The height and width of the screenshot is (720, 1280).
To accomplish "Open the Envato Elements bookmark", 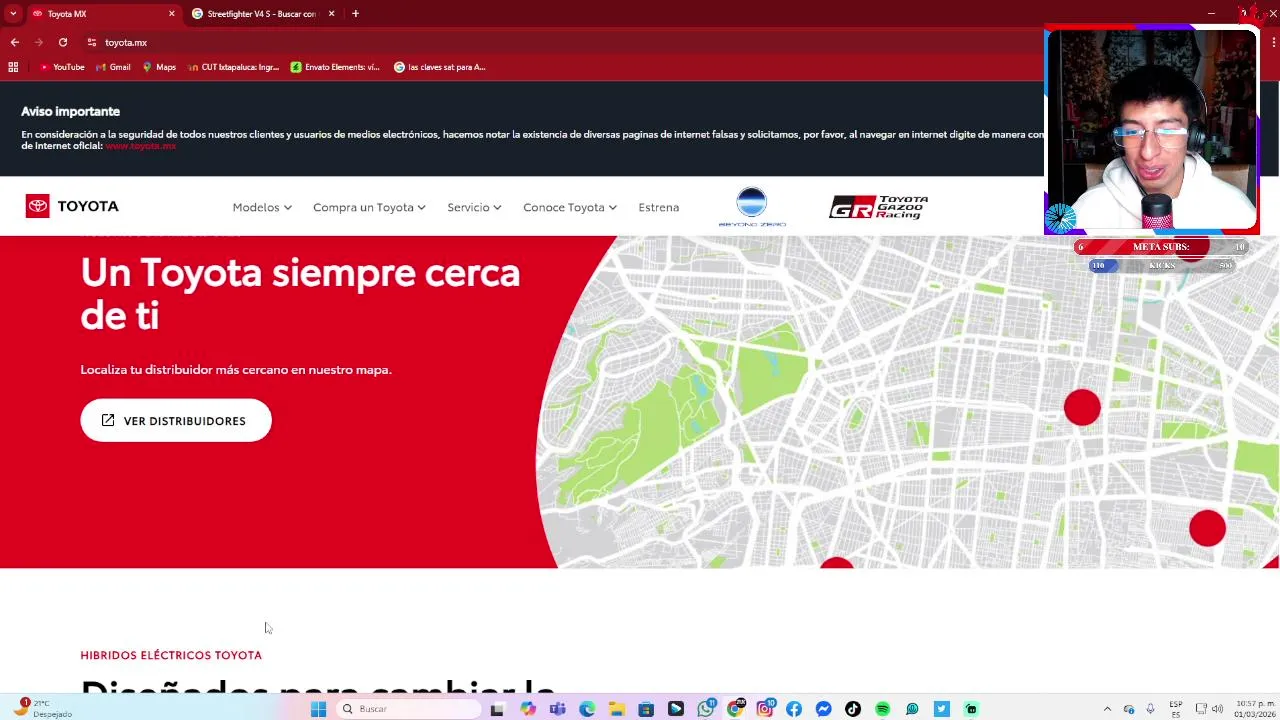I will tap(335, 67).
